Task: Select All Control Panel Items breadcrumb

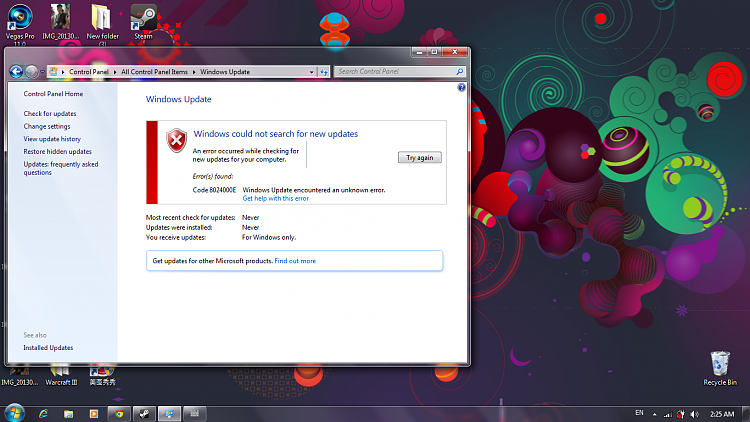Action: (x=154, y=72)
